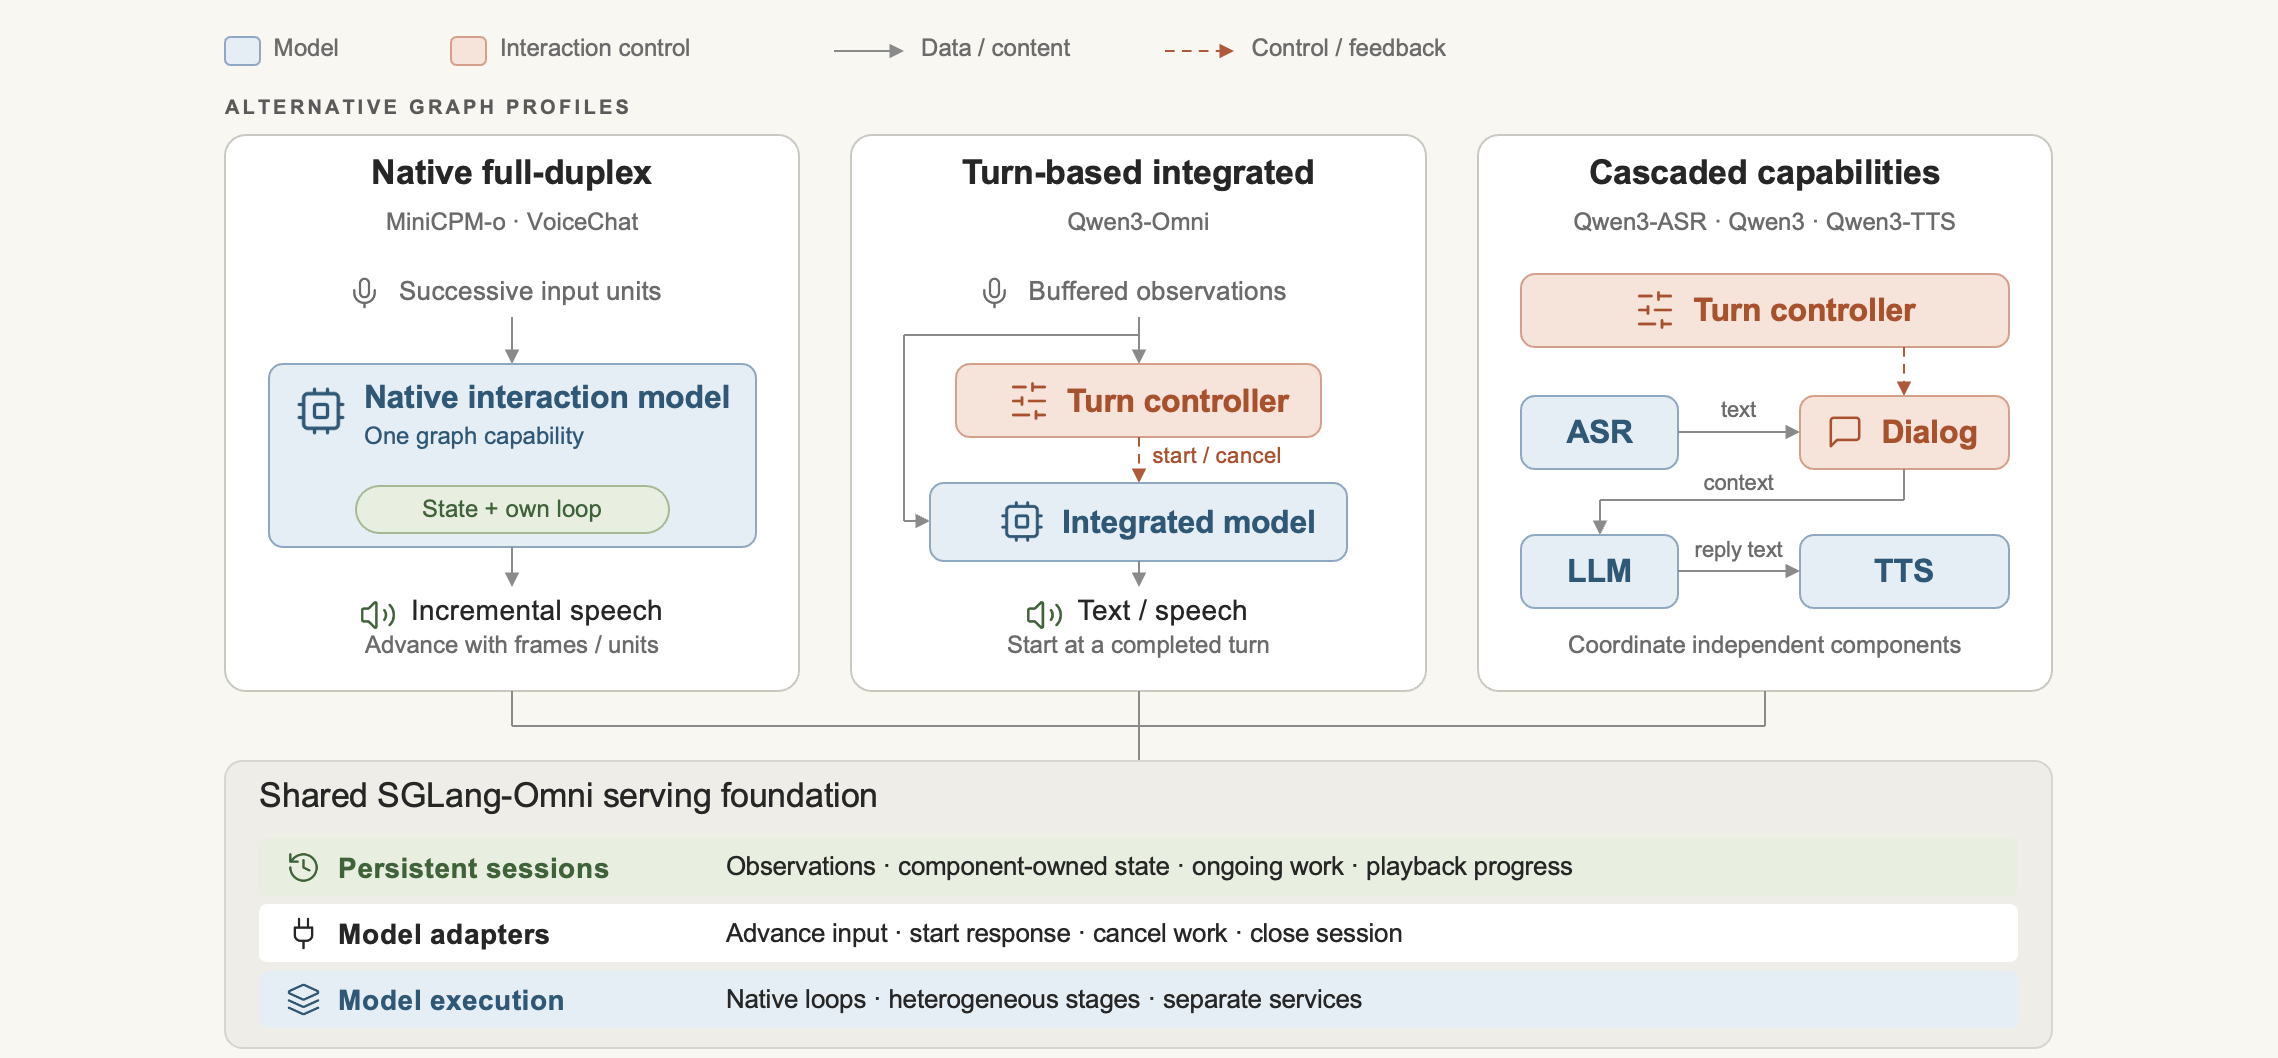Screen dimensions: 2278x1058
Task: Click the context arrow label
Action: tap(1738, 483)
